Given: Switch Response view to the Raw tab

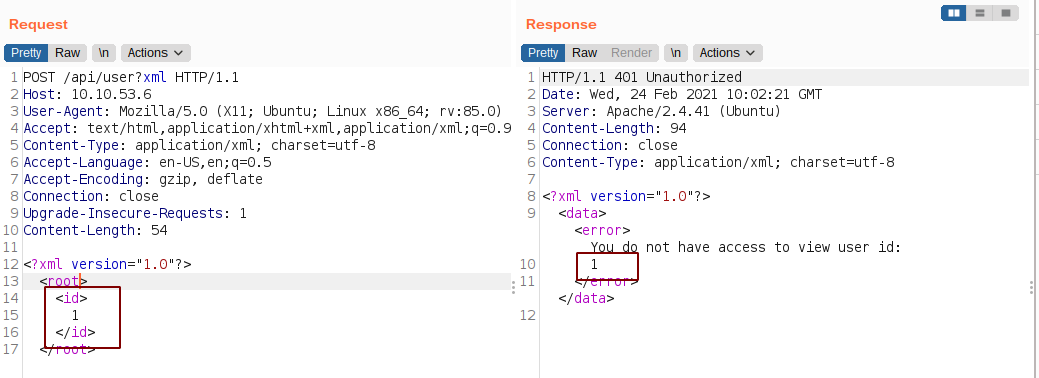Looking at the screenshot, I should (584, 53).
